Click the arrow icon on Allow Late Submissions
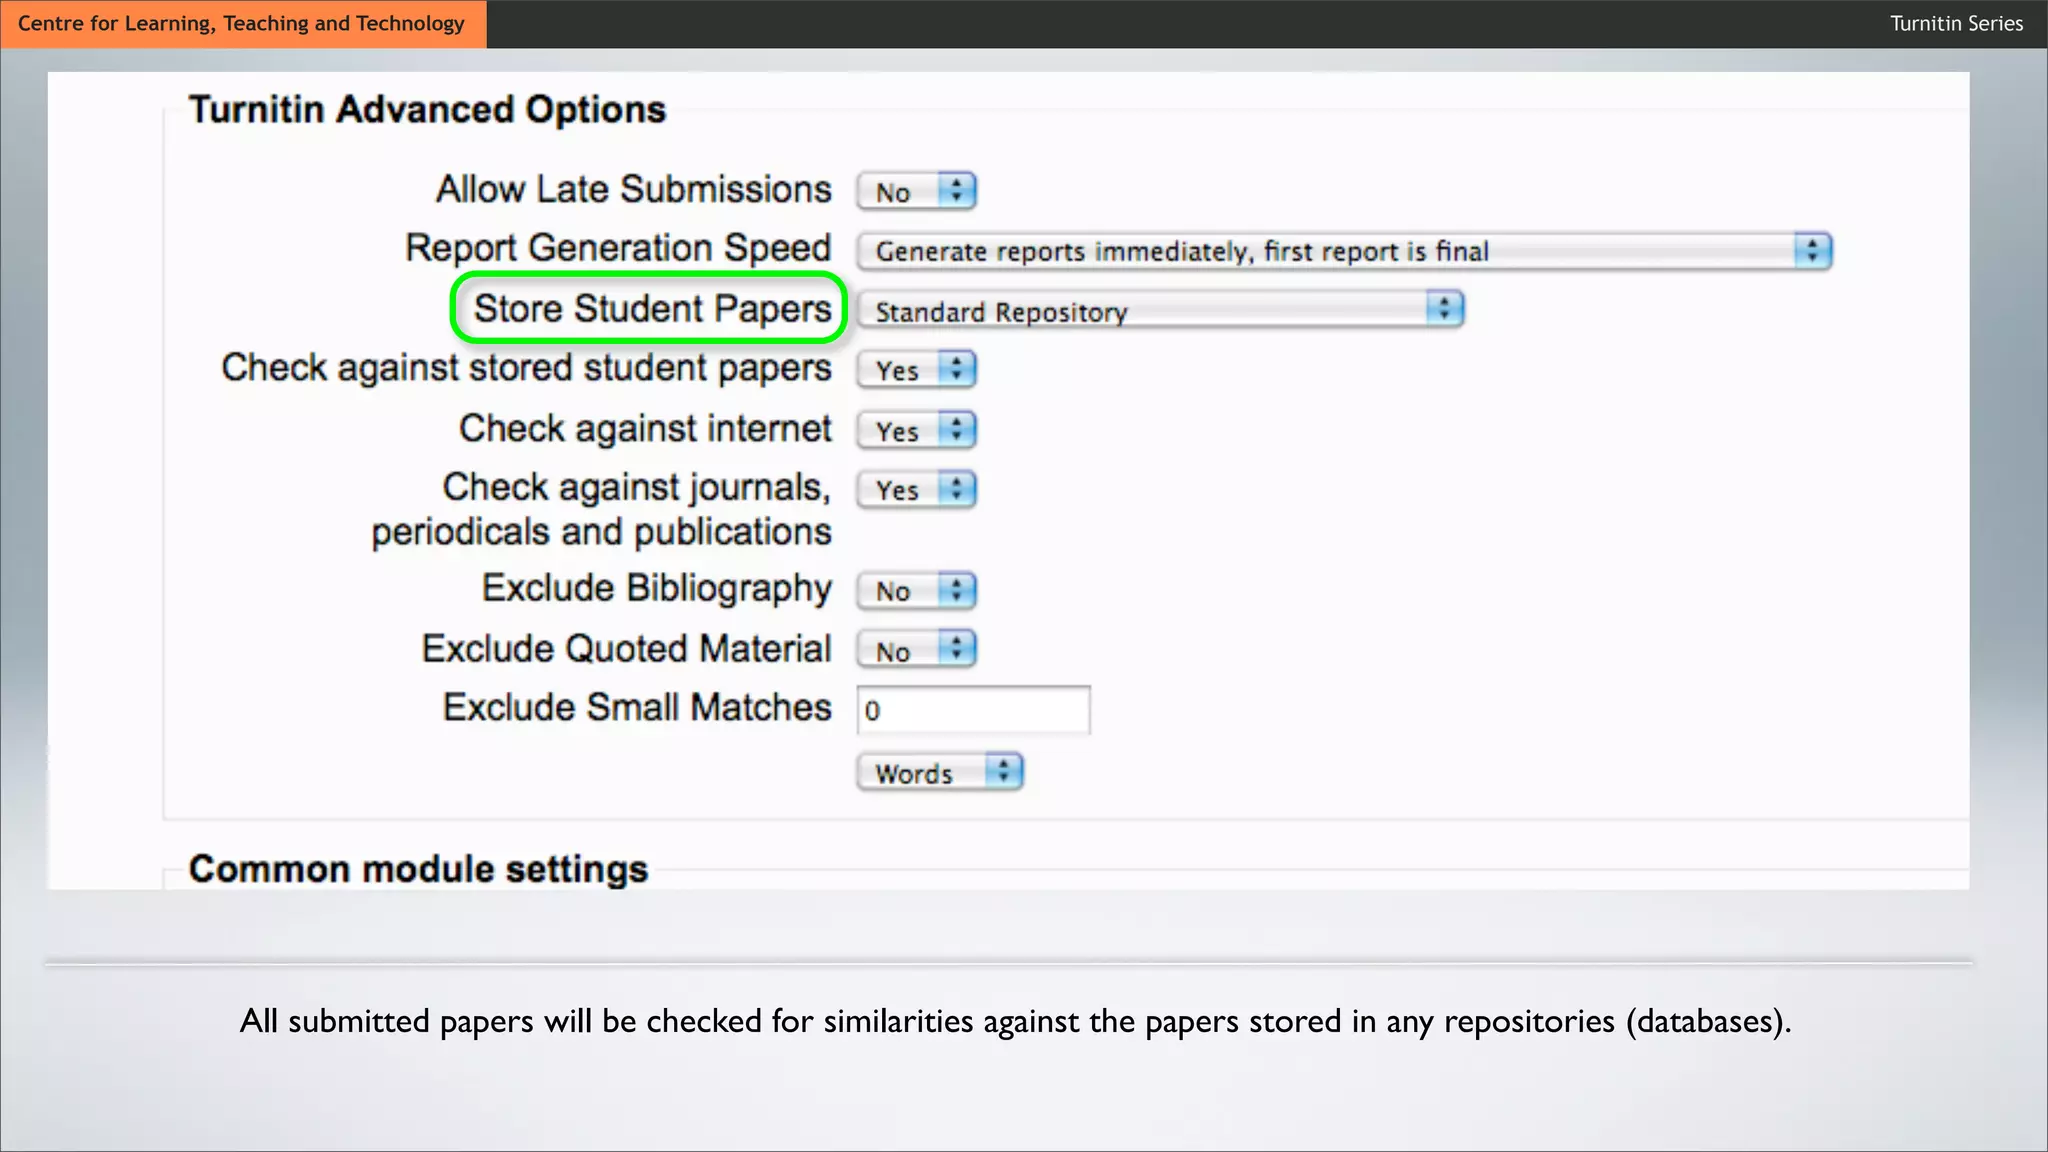Image resolution: width=2048 pixels, height=1152 pixels. point(957,190)
